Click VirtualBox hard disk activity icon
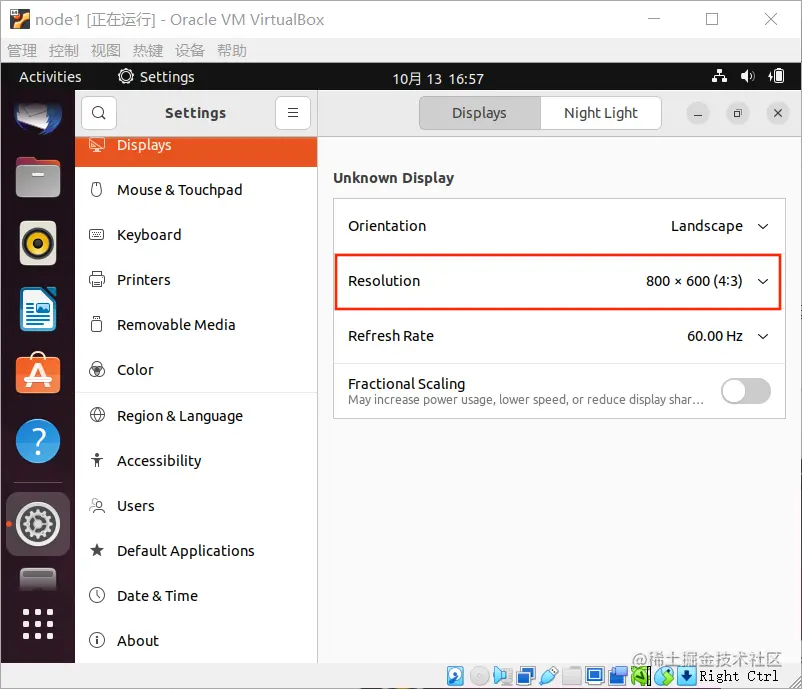 pos(455,676)
